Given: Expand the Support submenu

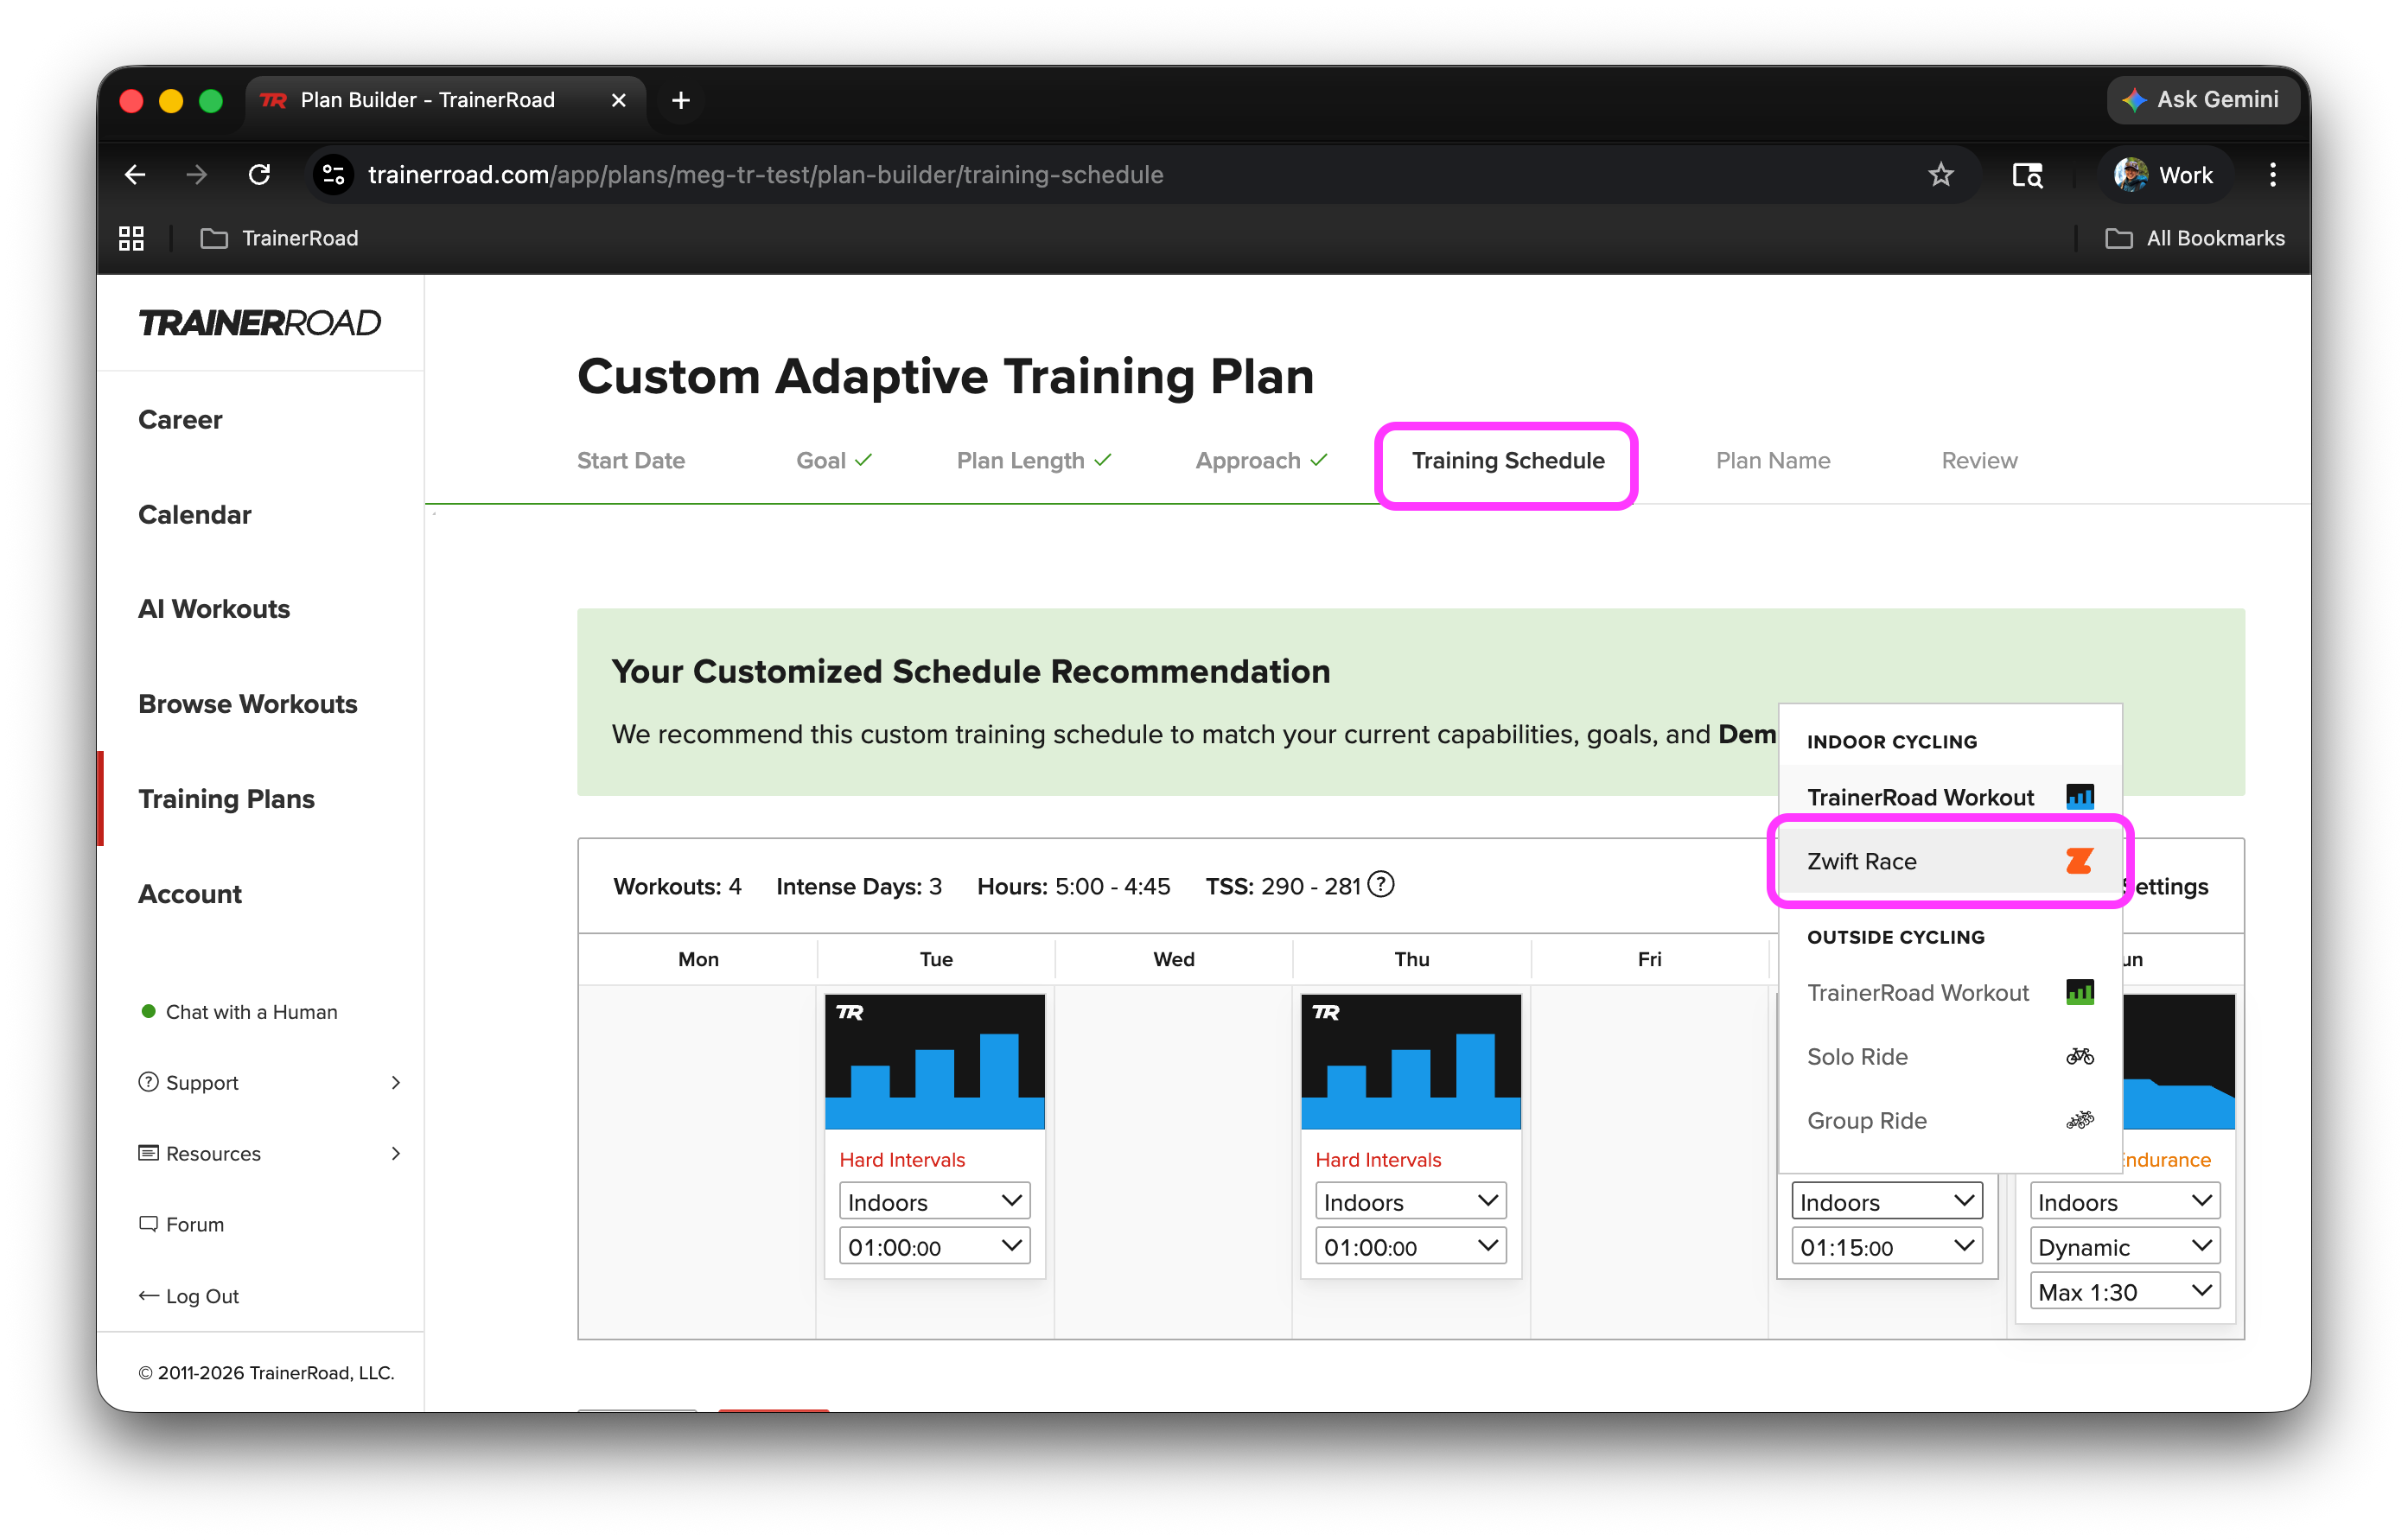Looking at the screenshot, I should pyautogui.click(x=270, y=1083).
